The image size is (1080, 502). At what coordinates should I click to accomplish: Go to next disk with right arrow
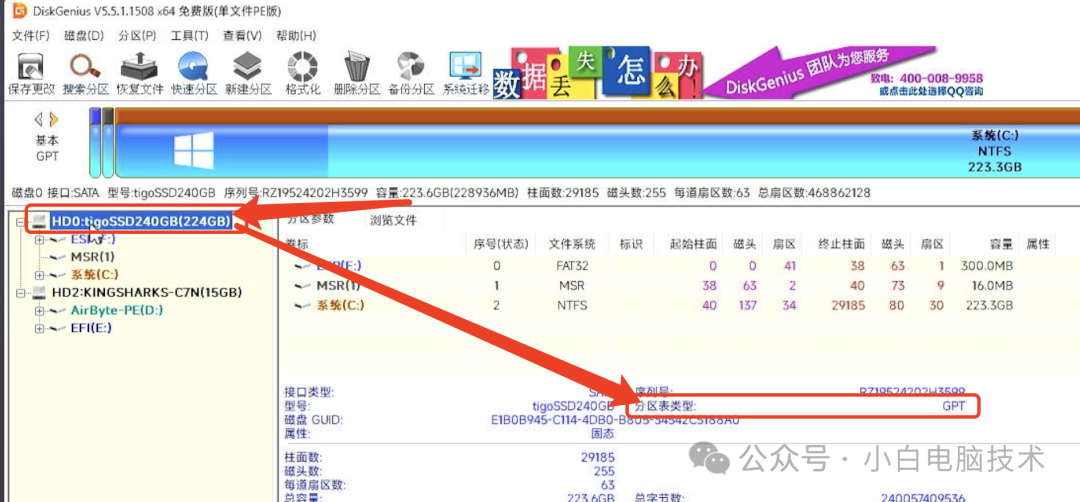click(x=54, y=120)
